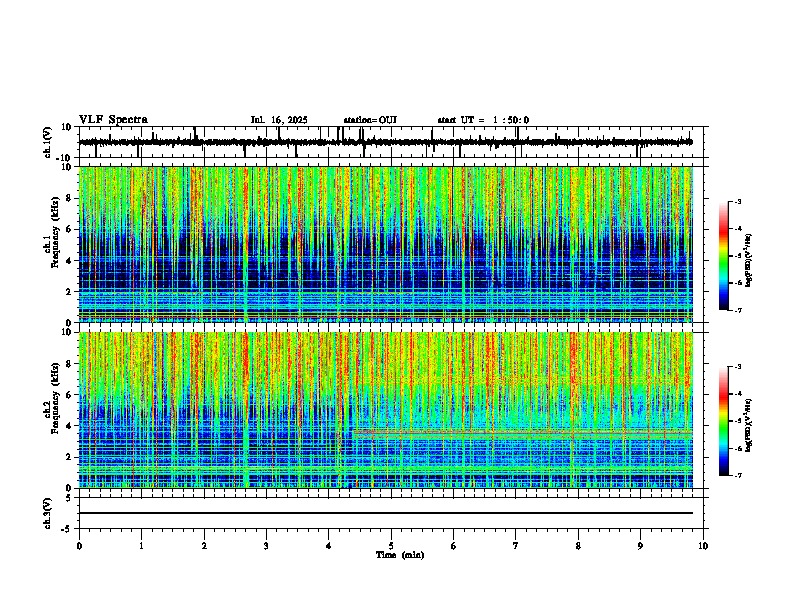Click the "-7" value below ch.2 colorbar
Screen dimensions: 792x612
(737, 475)
